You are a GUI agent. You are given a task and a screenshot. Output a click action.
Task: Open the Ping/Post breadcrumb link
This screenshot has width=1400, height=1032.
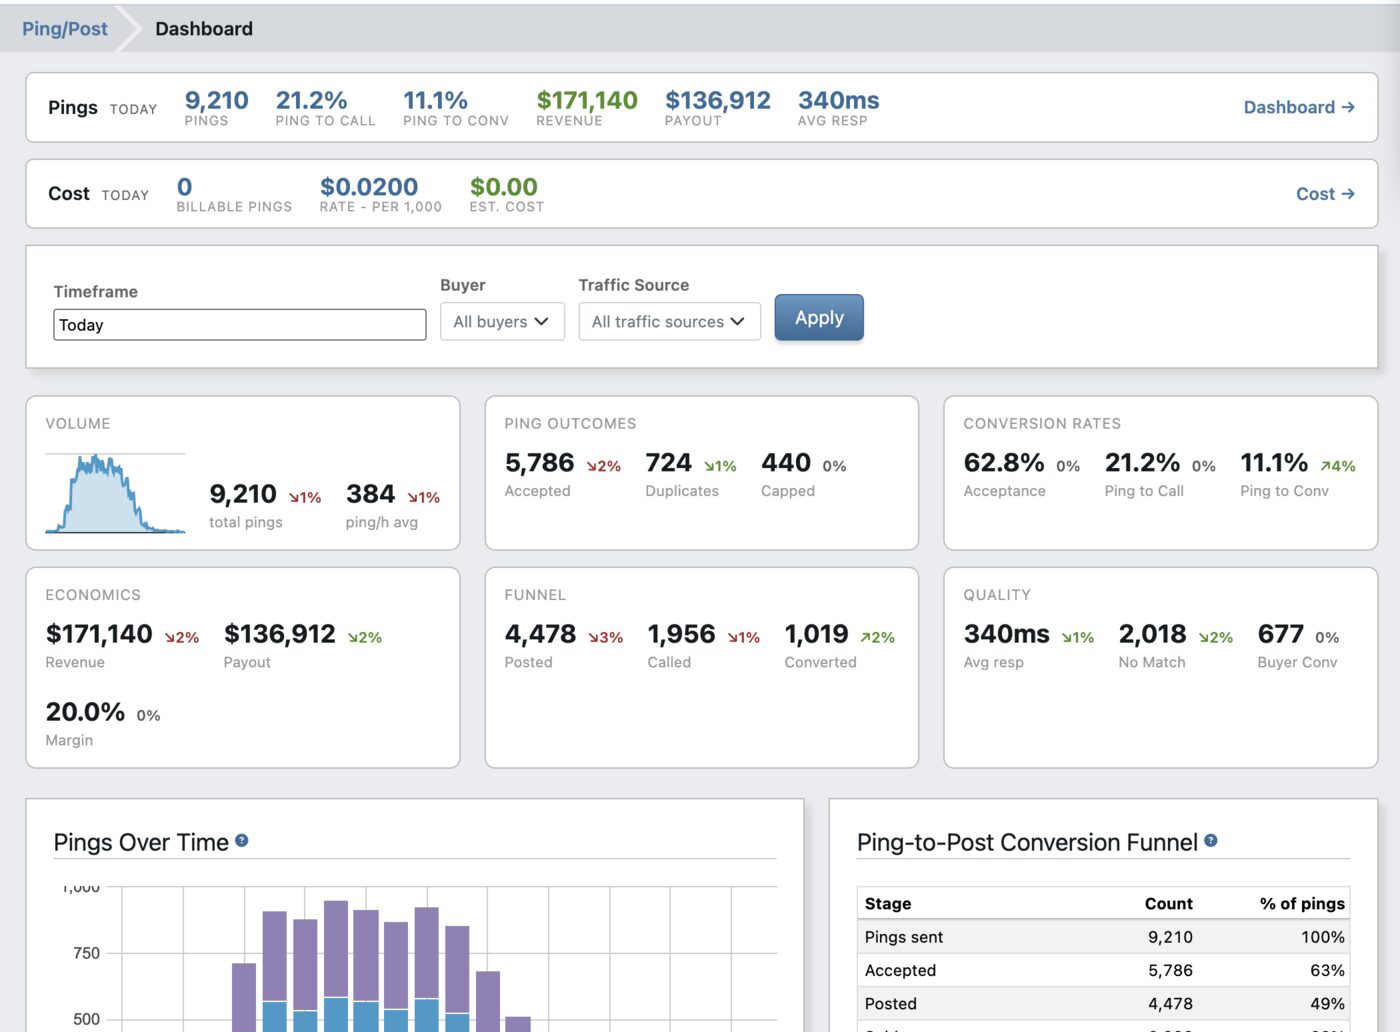[65, 29]
